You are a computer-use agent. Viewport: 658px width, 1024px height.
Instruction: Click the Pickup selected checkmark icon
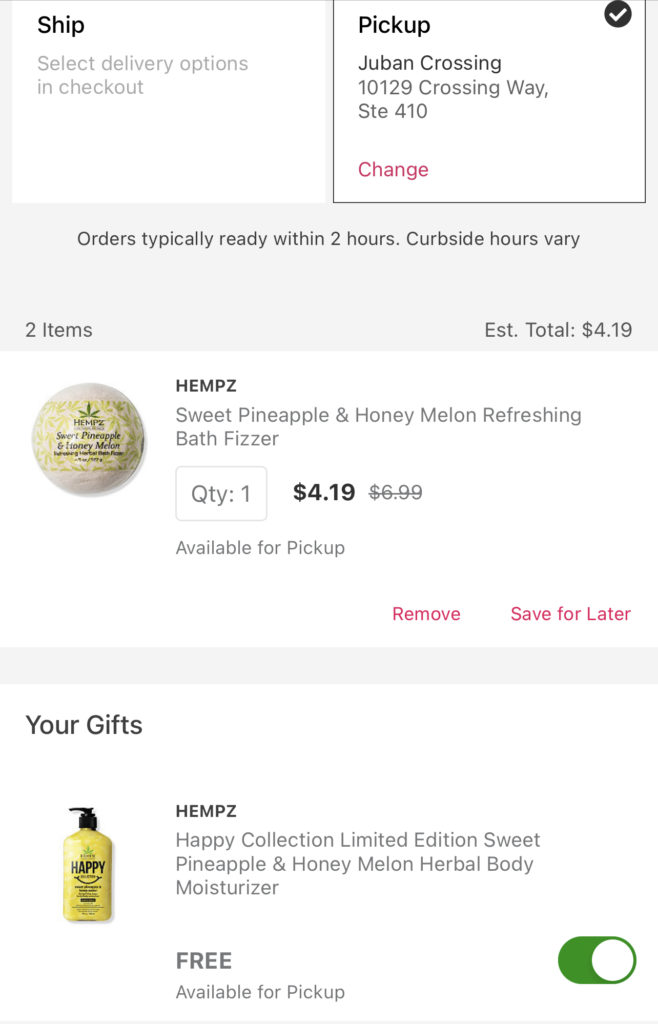point(618,14)
